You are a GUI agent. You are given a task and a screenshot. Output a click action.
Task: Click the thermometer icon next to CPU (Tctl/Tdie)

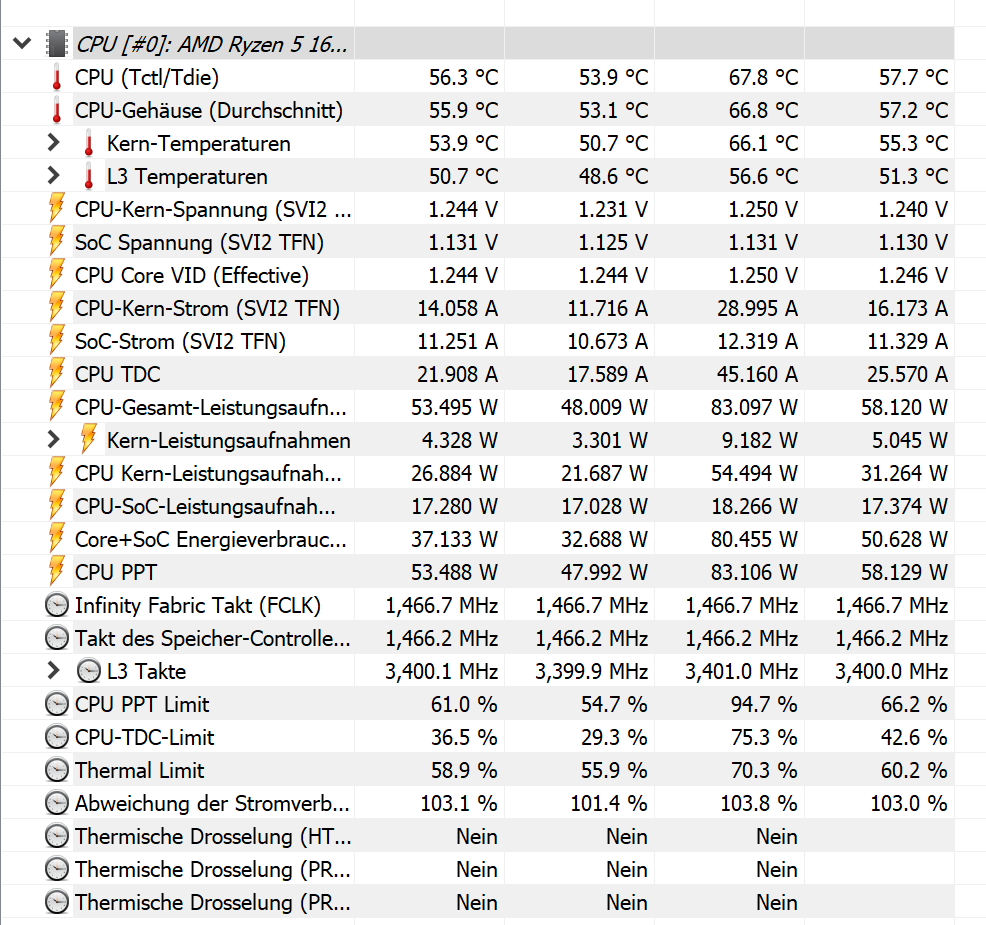pyautogui.click(x=57, y=77)
